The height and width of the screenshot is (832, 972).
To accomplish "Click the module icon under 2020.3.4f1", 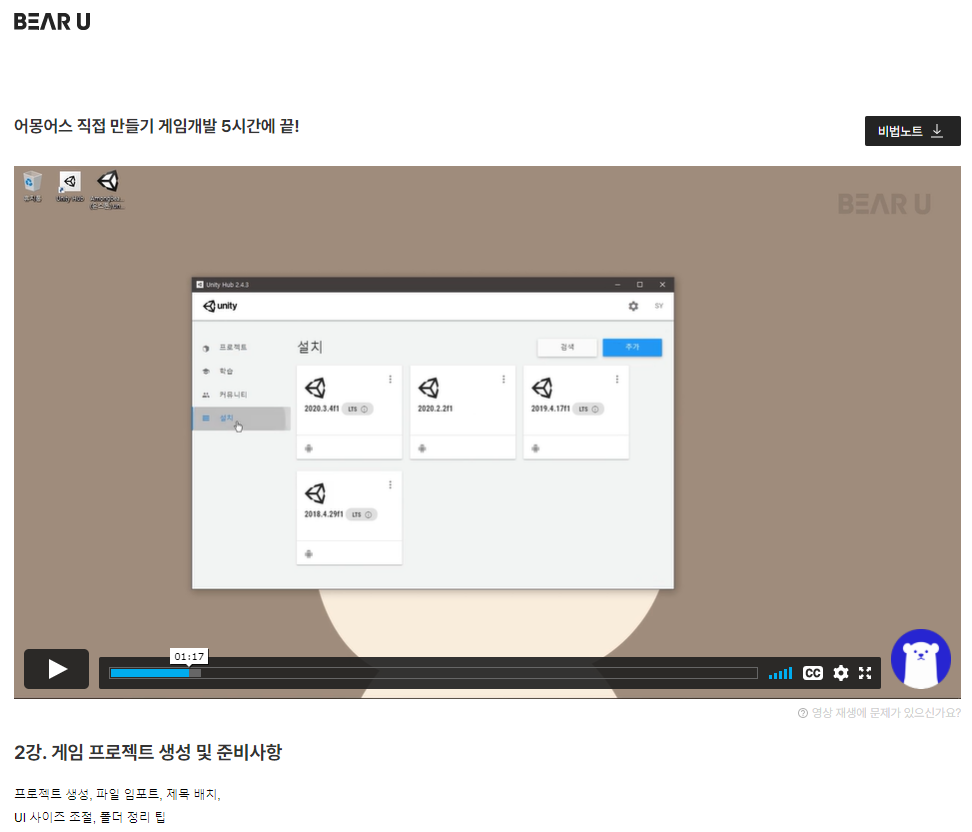I will 309,448.
